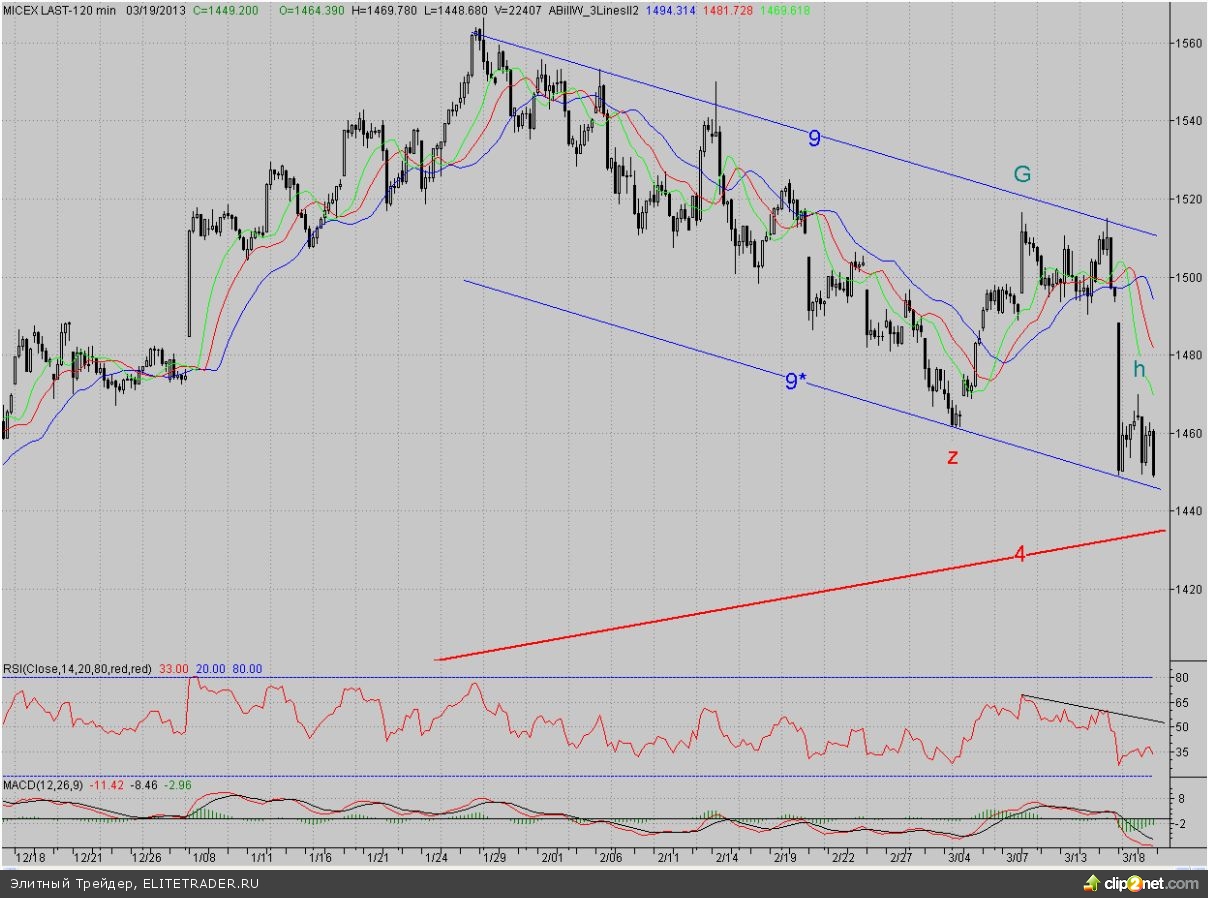The image size is (1208, 898).
Task: Select the teal h wave label
Action: click(x=1139, y=369)
